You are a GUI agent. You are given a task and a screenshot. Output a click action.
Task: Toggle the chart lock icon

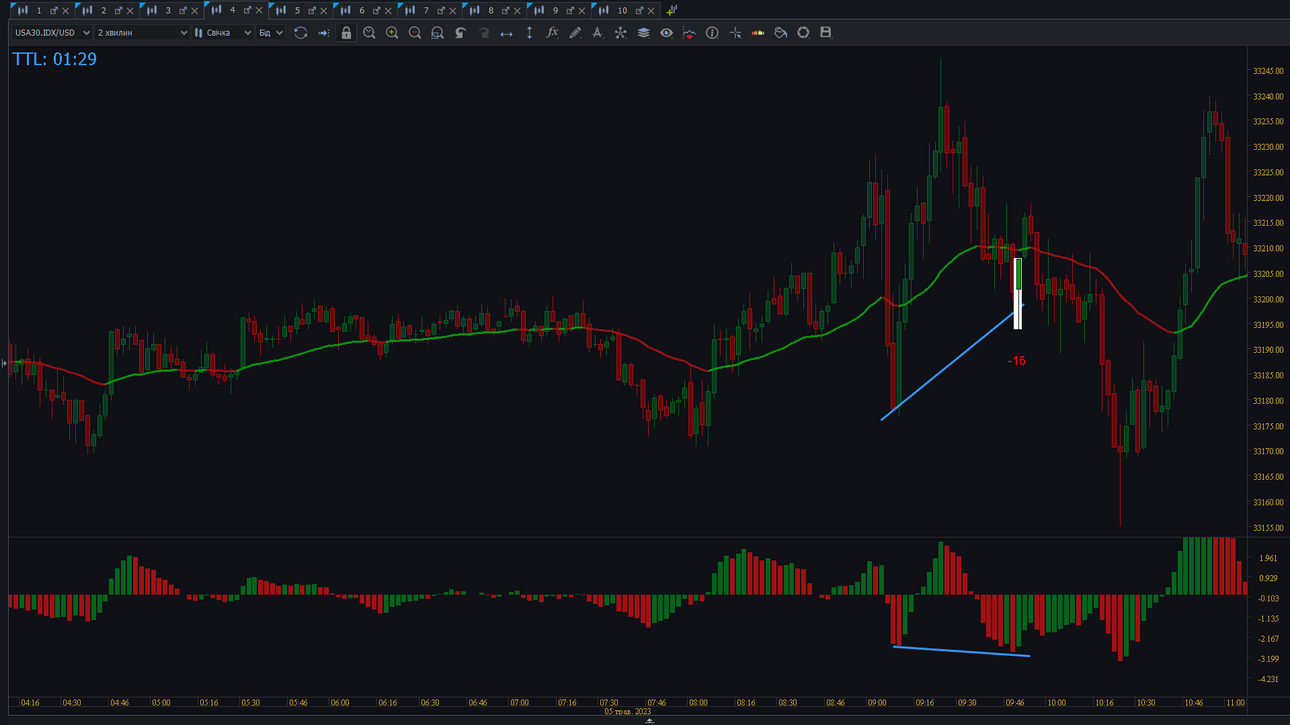(346, 33)
